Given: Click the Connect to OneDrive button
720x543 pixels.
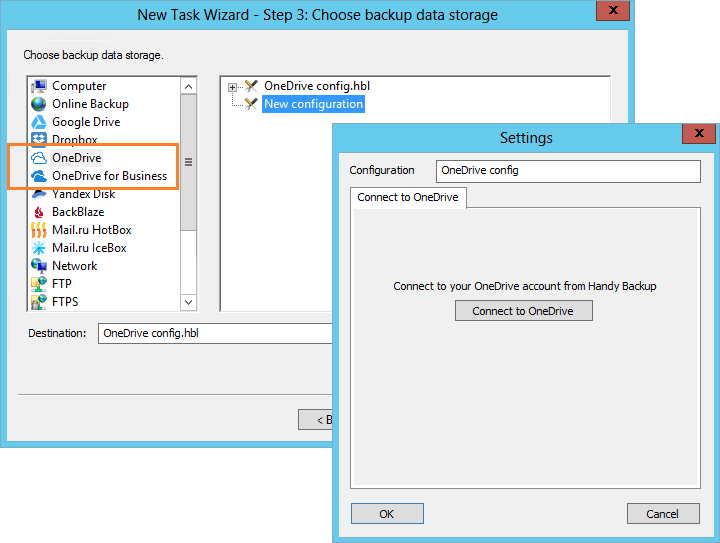Looking at the screenshot, I should (x=523, y=311).
